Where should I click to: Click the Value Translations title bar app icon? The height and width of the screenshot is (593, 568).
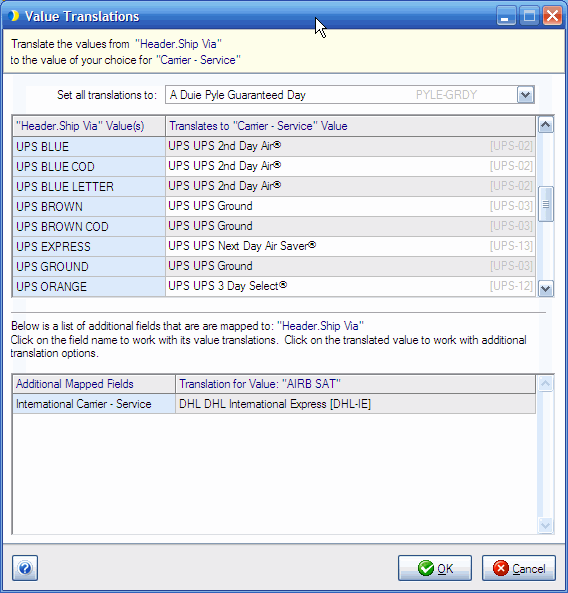(13, 16)
